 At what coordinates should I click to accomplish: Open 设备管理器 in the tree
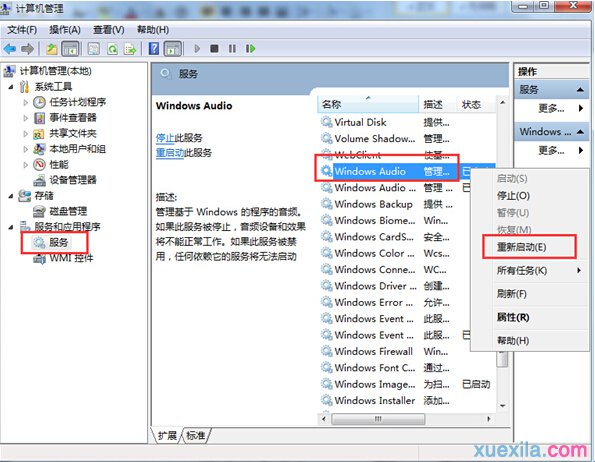tap(73, 180)
